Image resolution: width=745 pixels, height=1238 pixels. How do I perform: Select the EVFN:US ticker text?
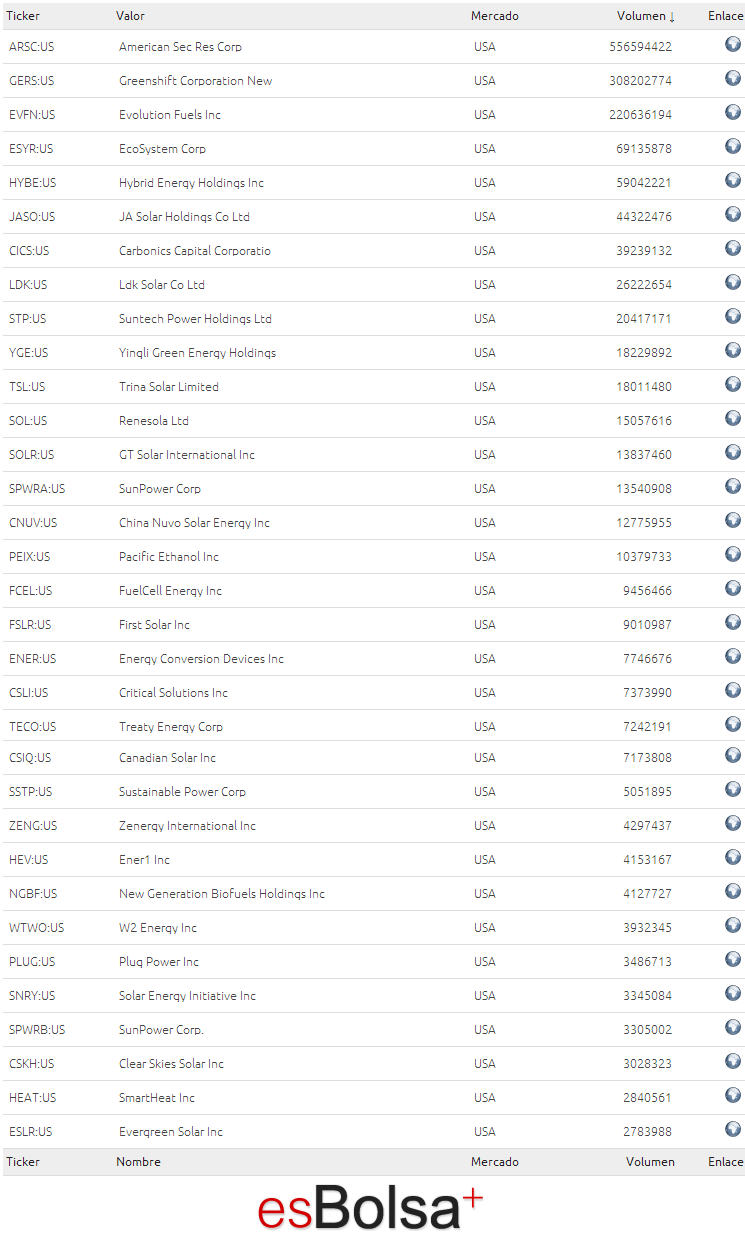click(x=32, y=115)
